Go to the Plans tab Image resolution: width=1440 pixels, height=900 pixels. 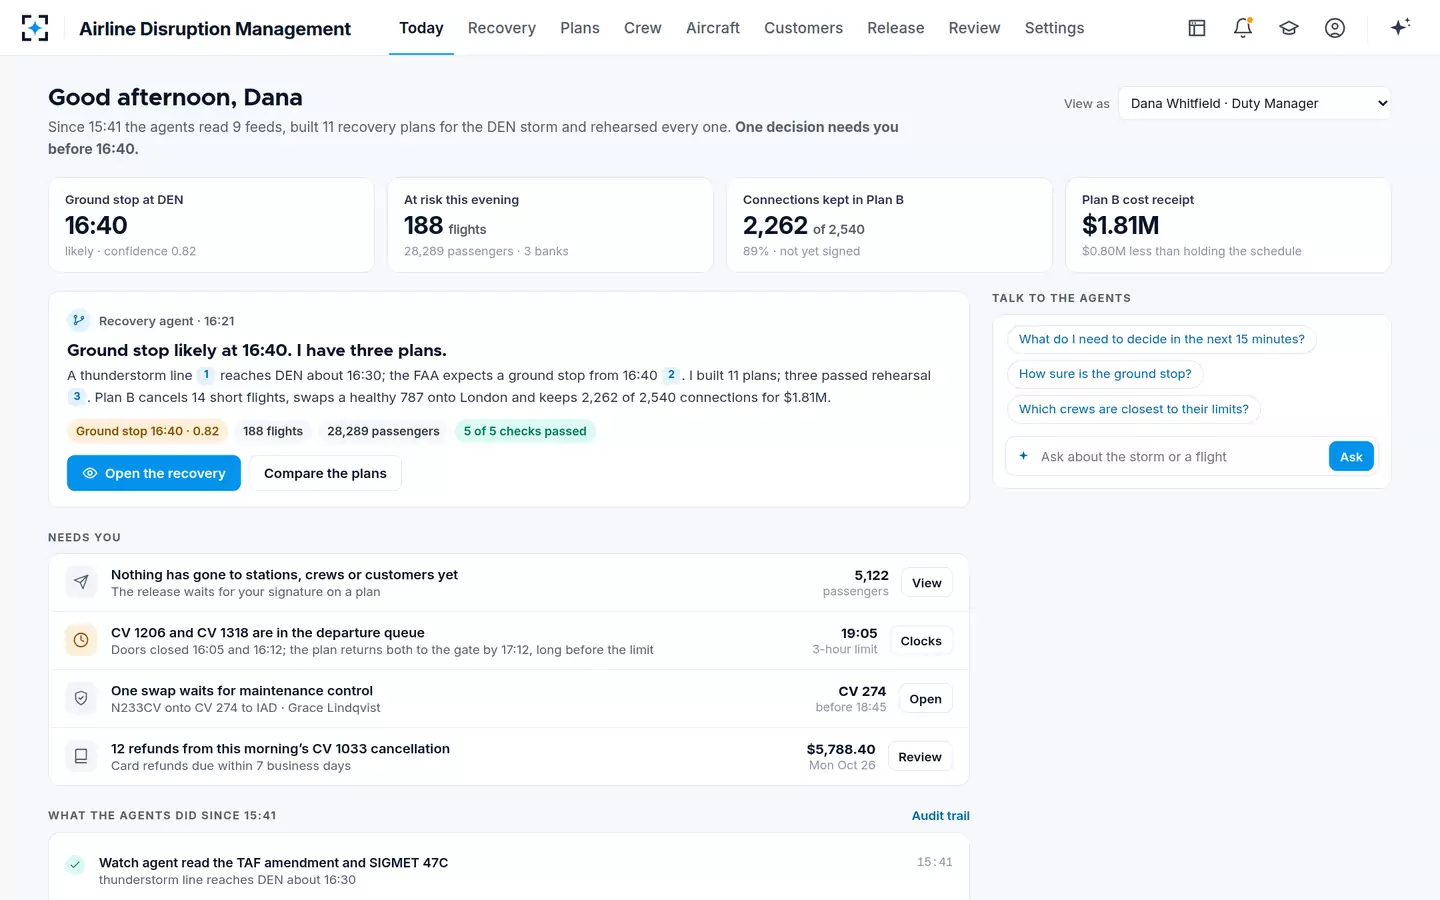pyautogui.click(x=580, y=28)
